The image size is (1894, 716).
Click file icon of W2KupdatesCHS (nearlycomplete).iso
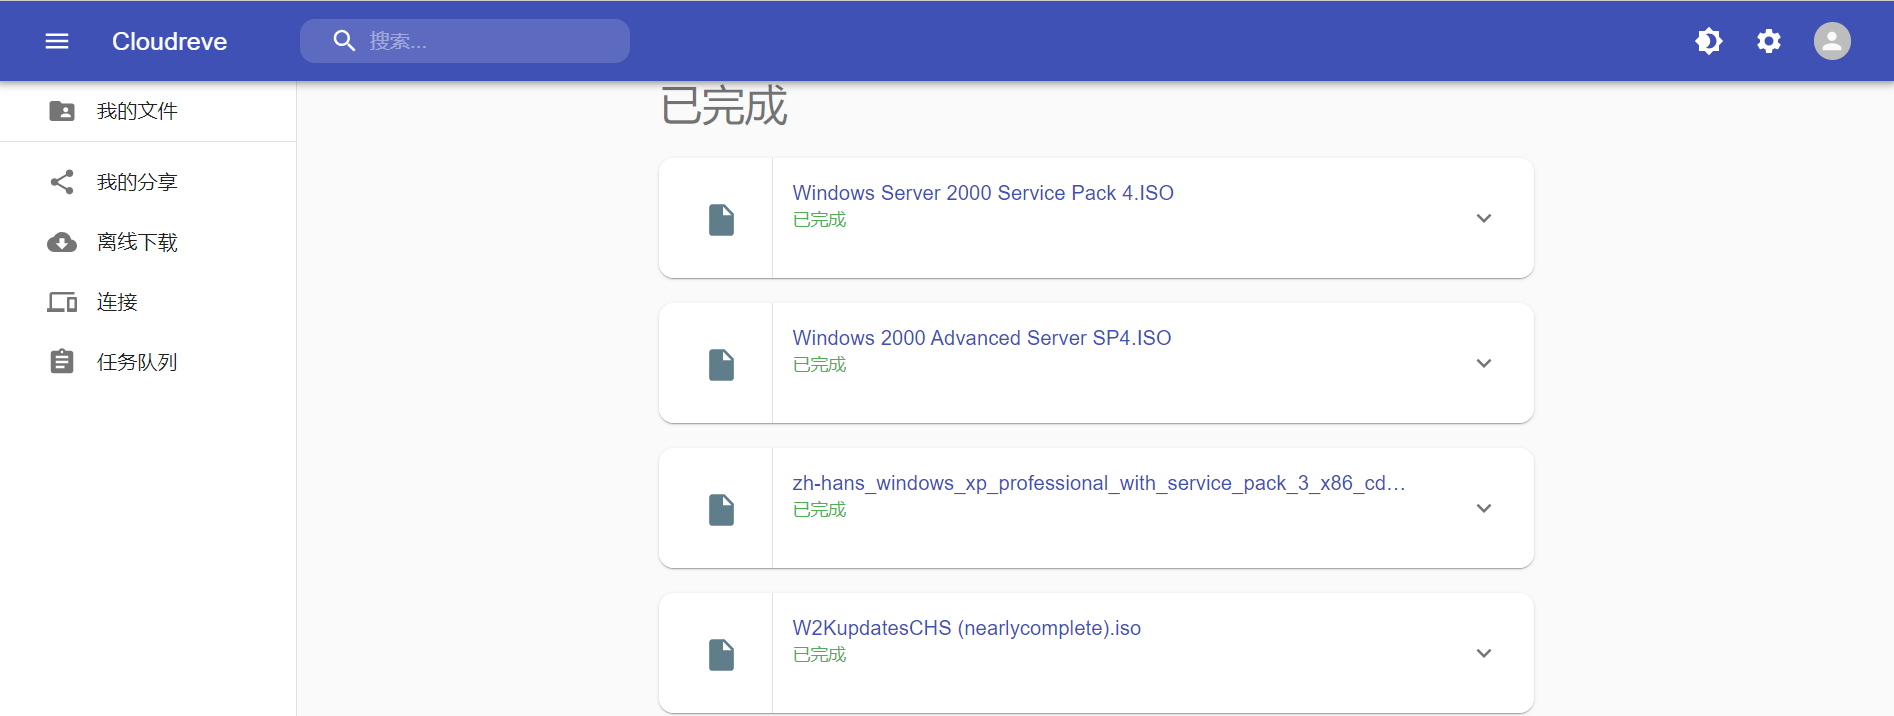pyautogui.click(x=721, y=654)
